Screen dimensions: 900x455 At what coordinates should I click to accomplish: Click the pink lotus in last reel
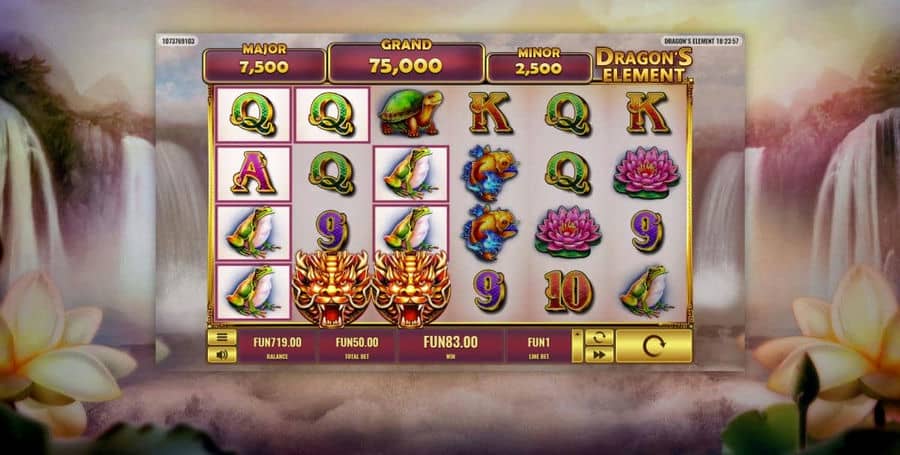pos(646,173)
